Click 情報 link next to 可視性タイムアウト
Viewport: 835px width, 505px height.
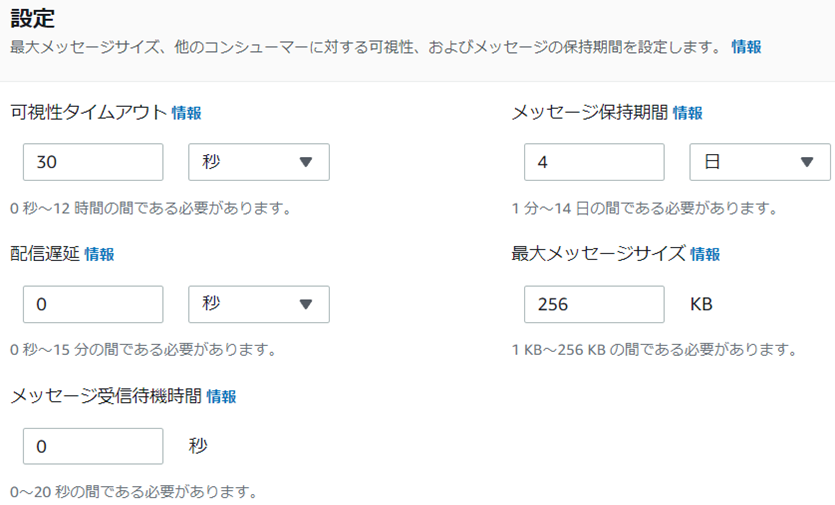coord(186,113)
